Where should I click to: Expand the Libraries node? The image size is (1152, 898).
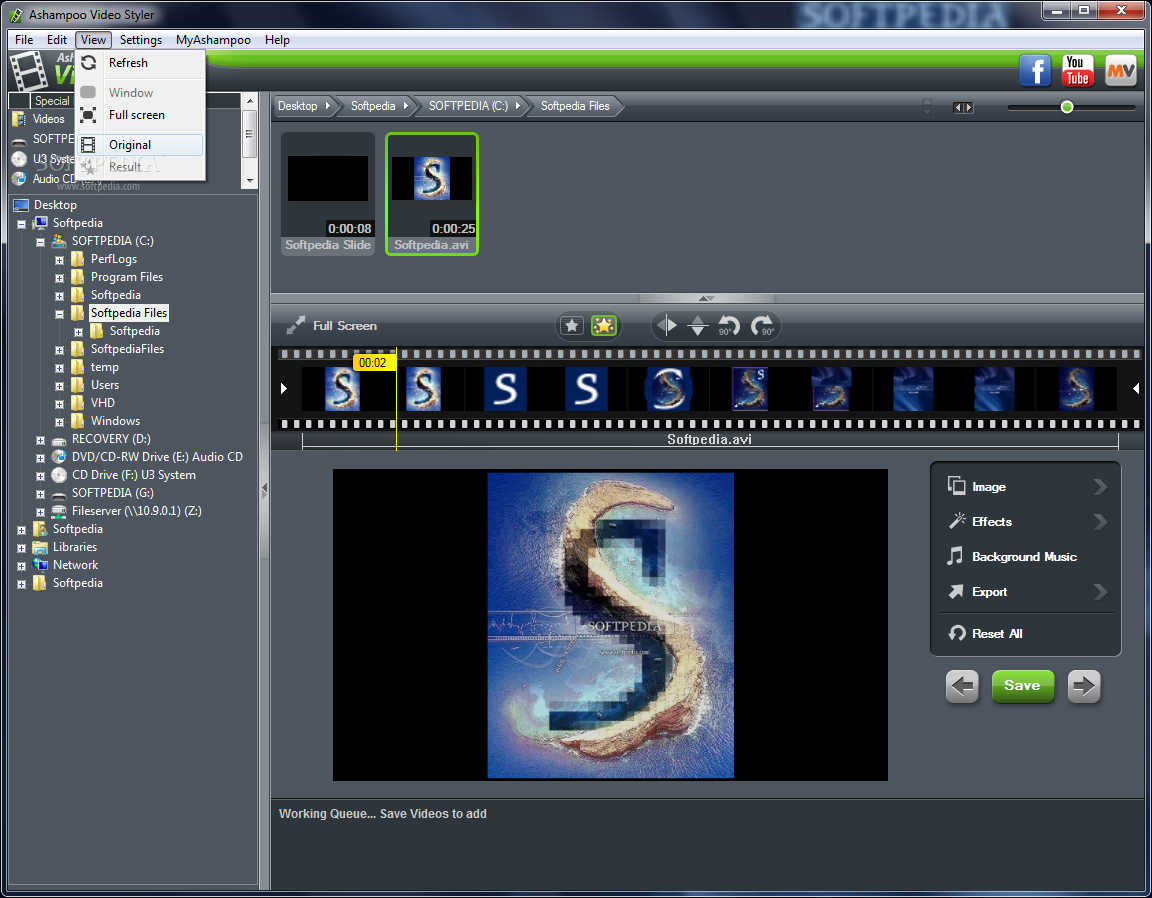click(21, 548)
